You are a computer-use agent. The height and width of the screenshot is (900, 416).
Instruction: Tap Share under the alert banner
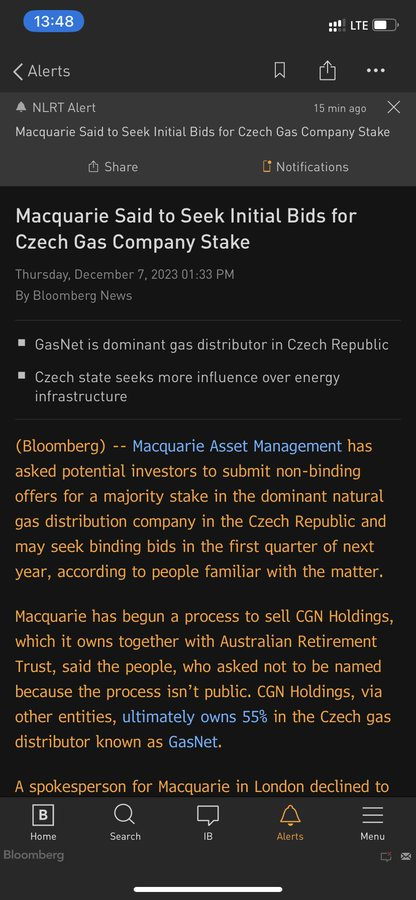pos(113,167)
